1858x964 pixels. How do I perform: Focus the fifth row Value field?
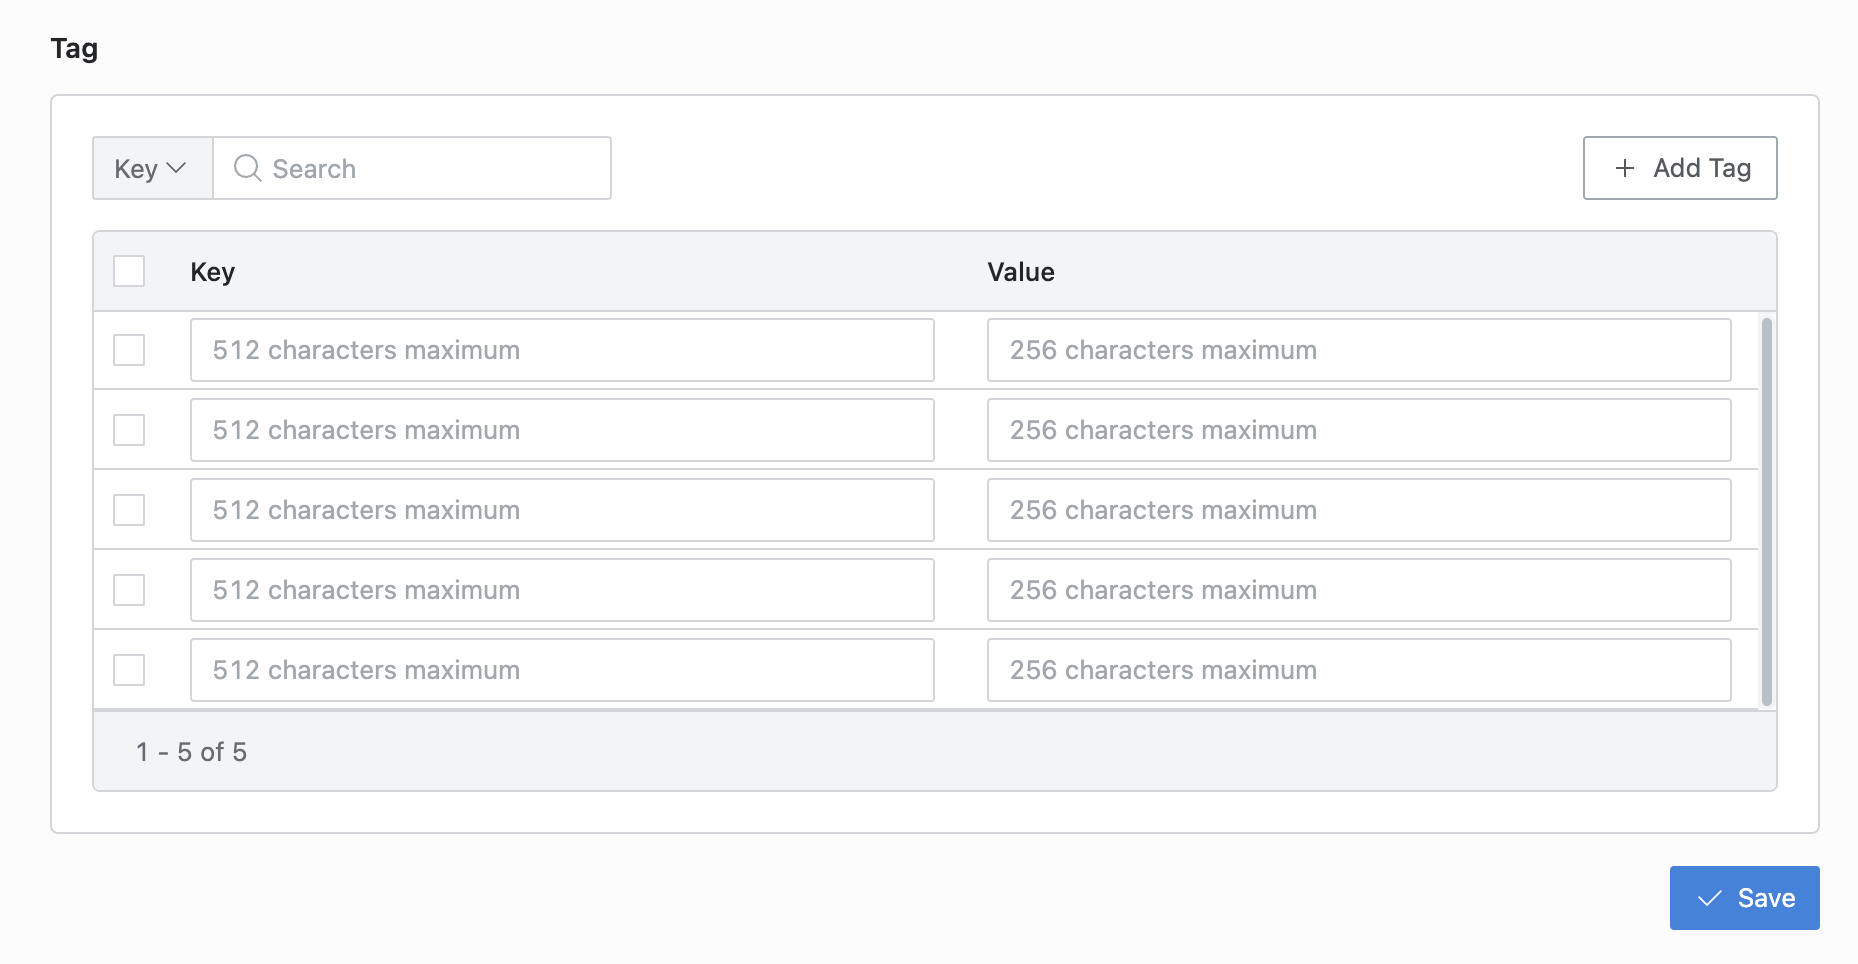click(x=1359, y=670)
